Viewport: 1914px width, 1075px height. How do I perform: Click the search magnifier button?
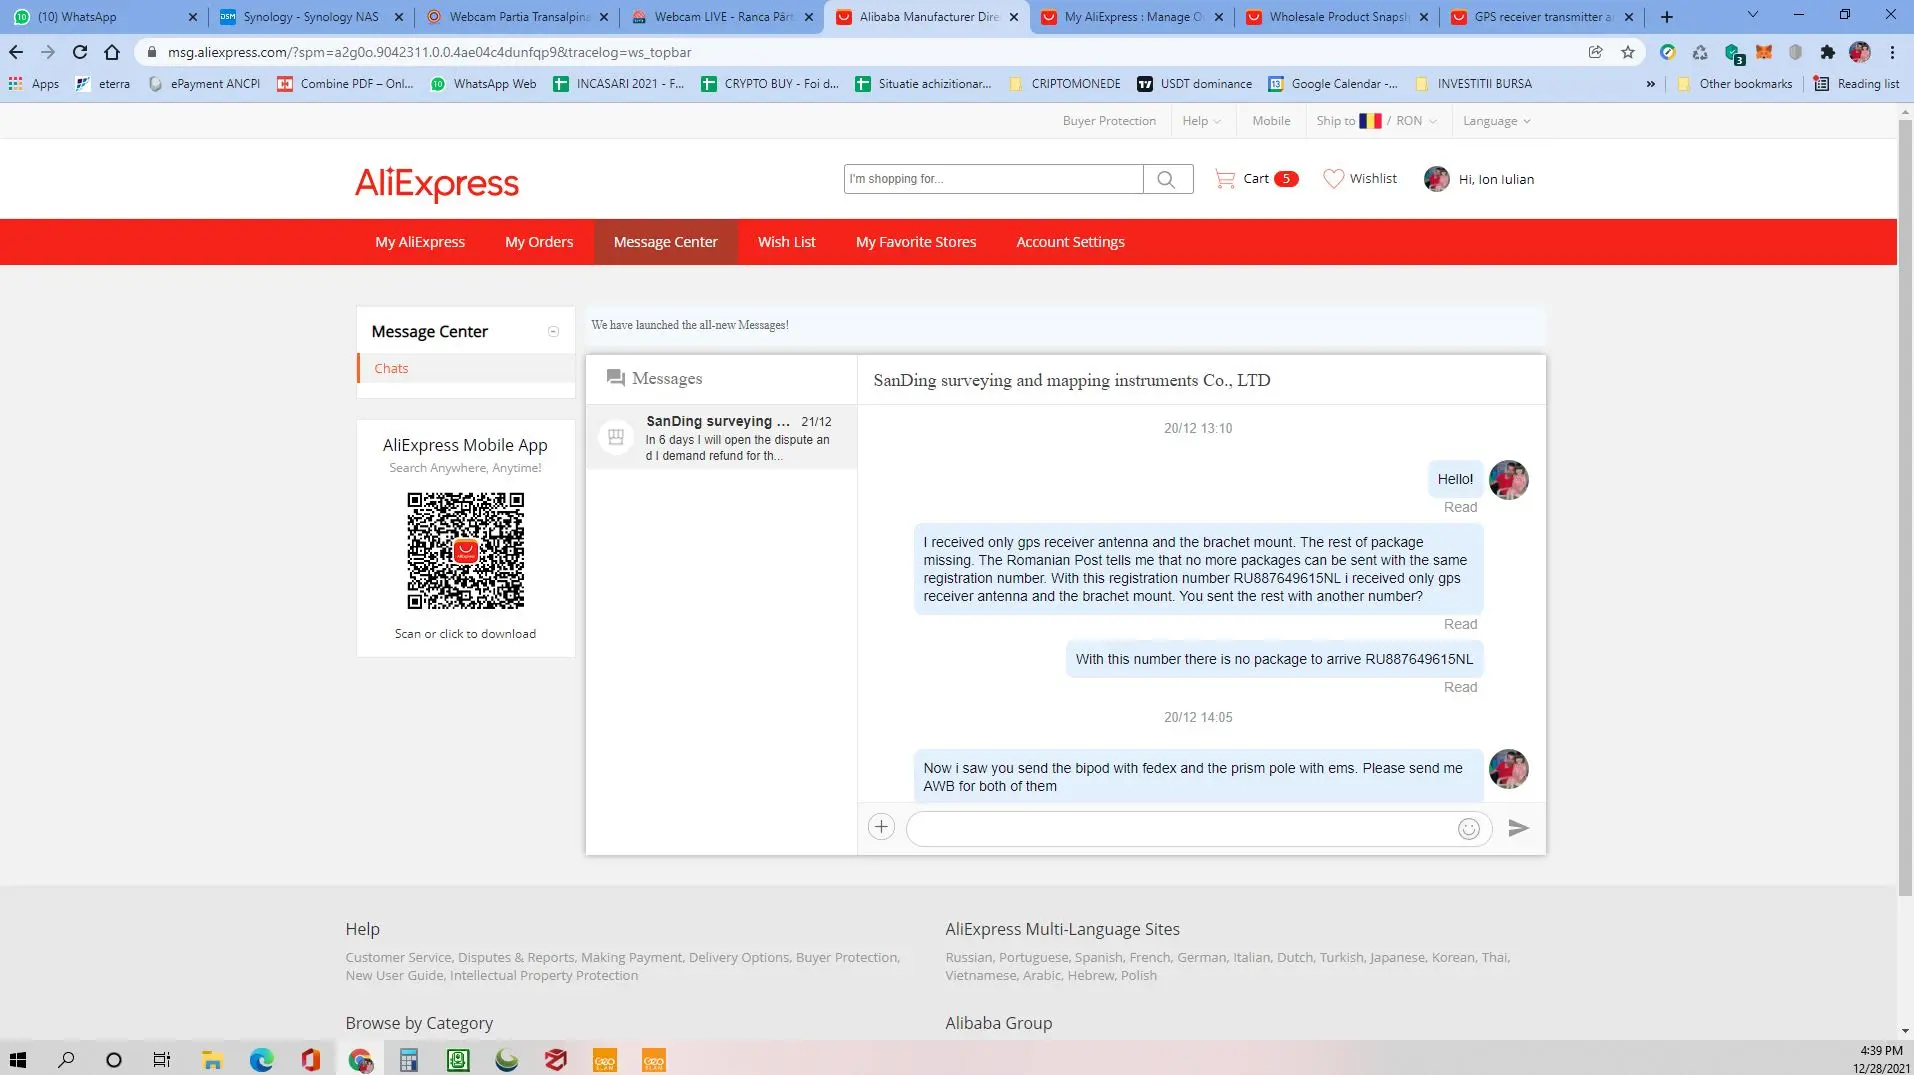pos(1167,179)
